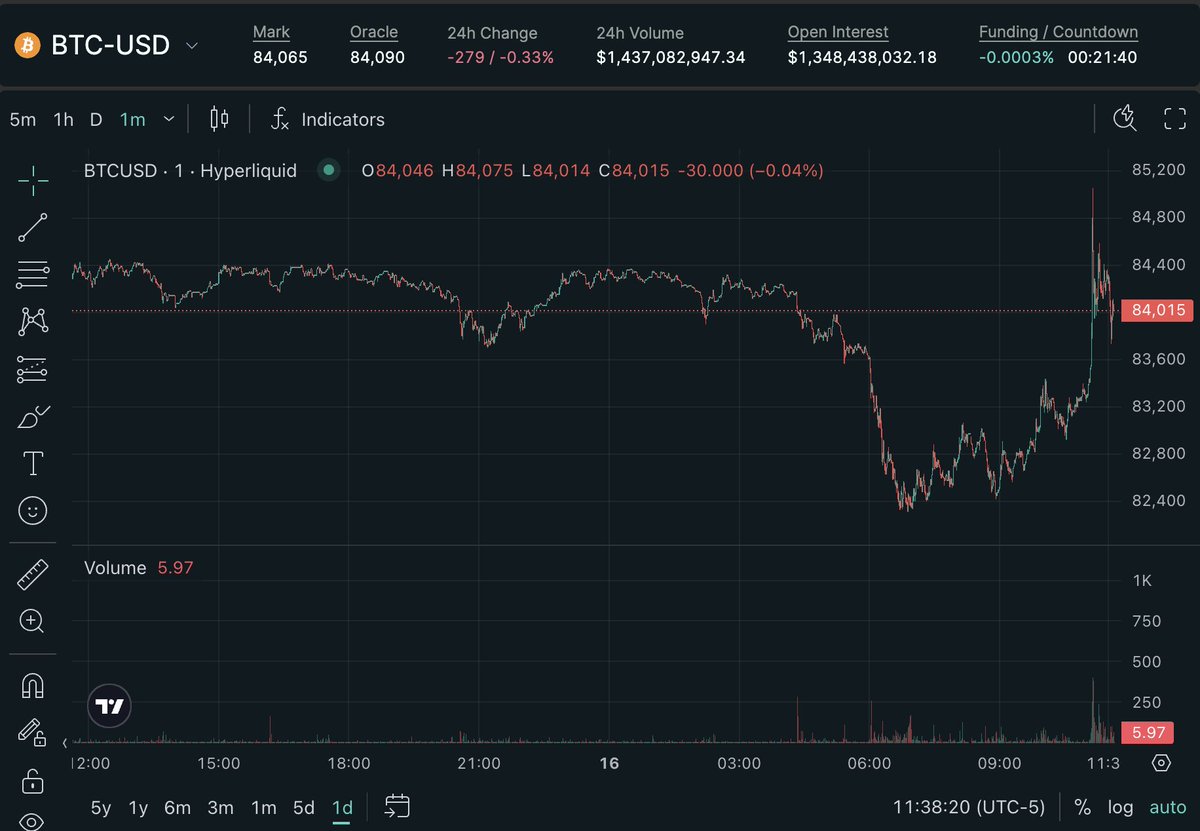Click the funding rate -0.0003%

point(1016,57)
